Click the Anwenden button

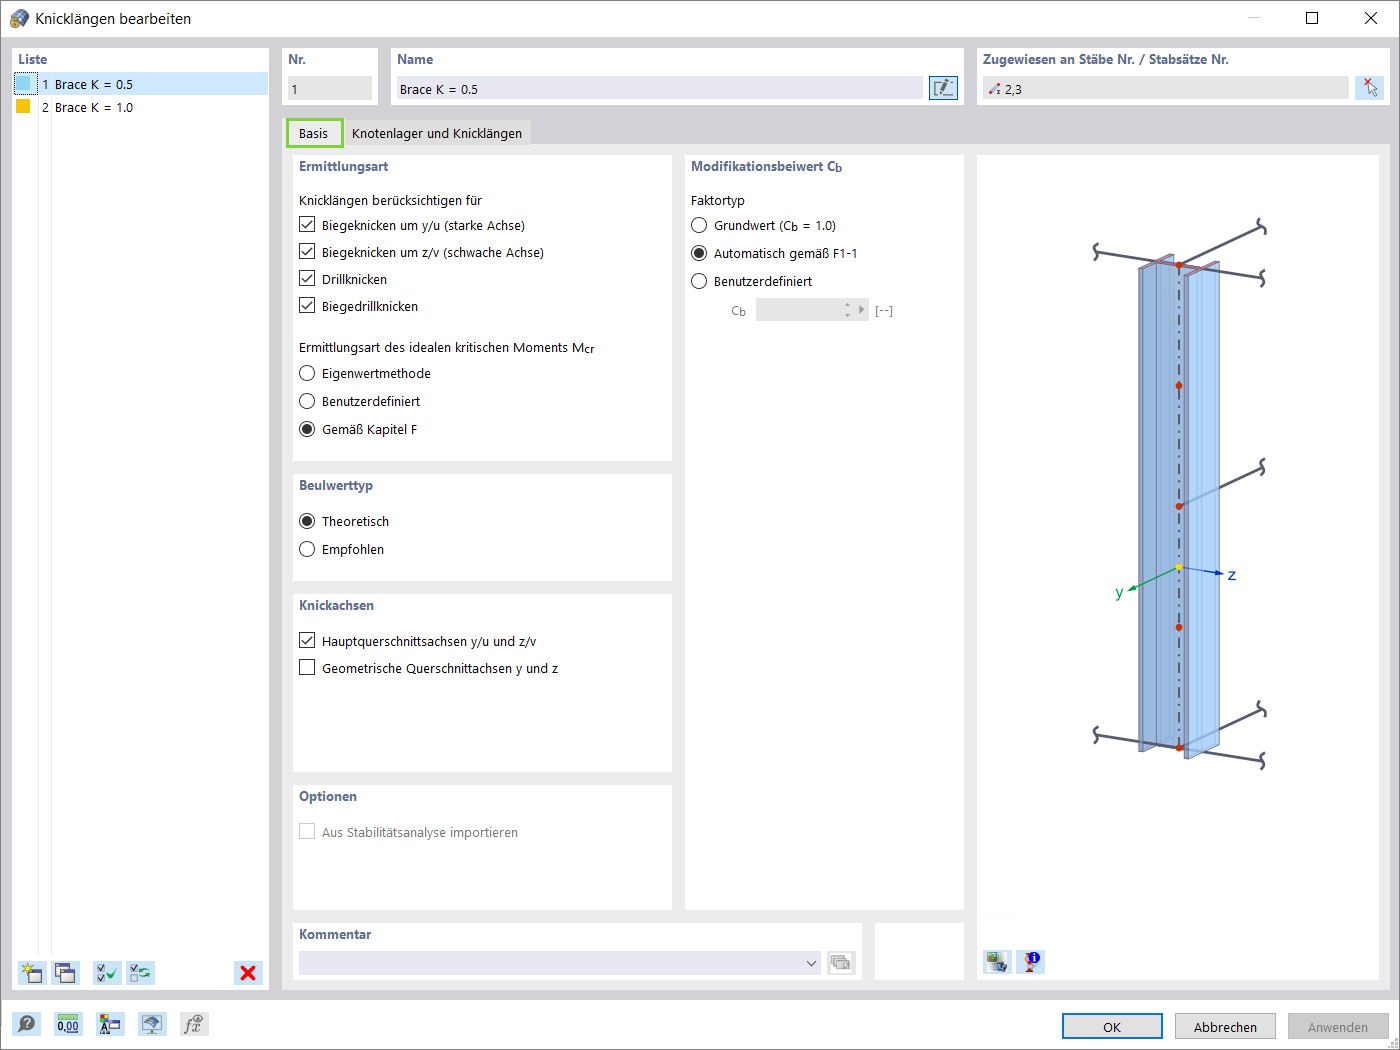(1338, 1027)
